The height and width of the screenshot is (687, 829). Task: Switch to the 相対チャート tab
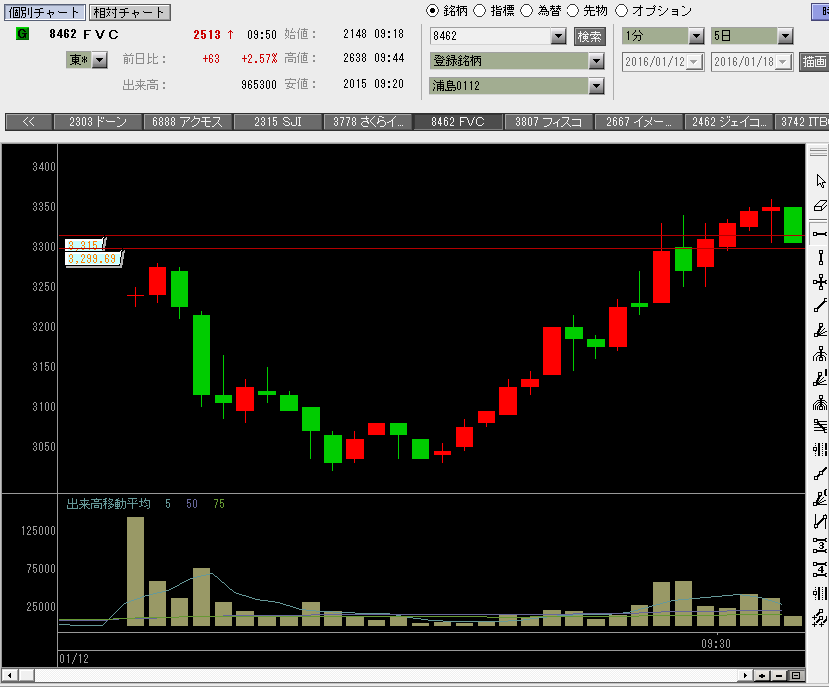(x=130, y=12)
